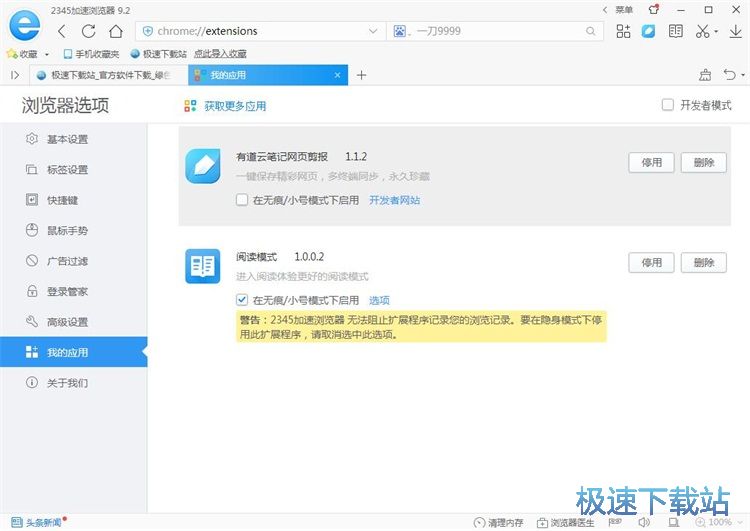Go to home page icon

116,32
